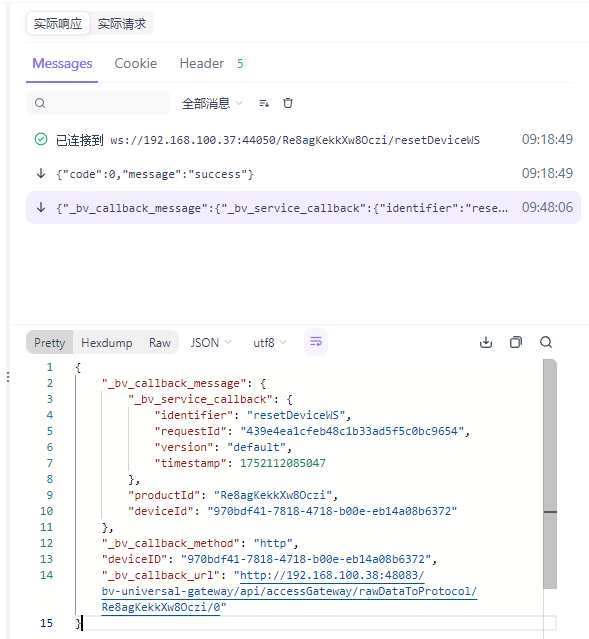Click the "deviceId" value on line 10
The width and height of the screenshot is (589, 639).
point(332,511)
